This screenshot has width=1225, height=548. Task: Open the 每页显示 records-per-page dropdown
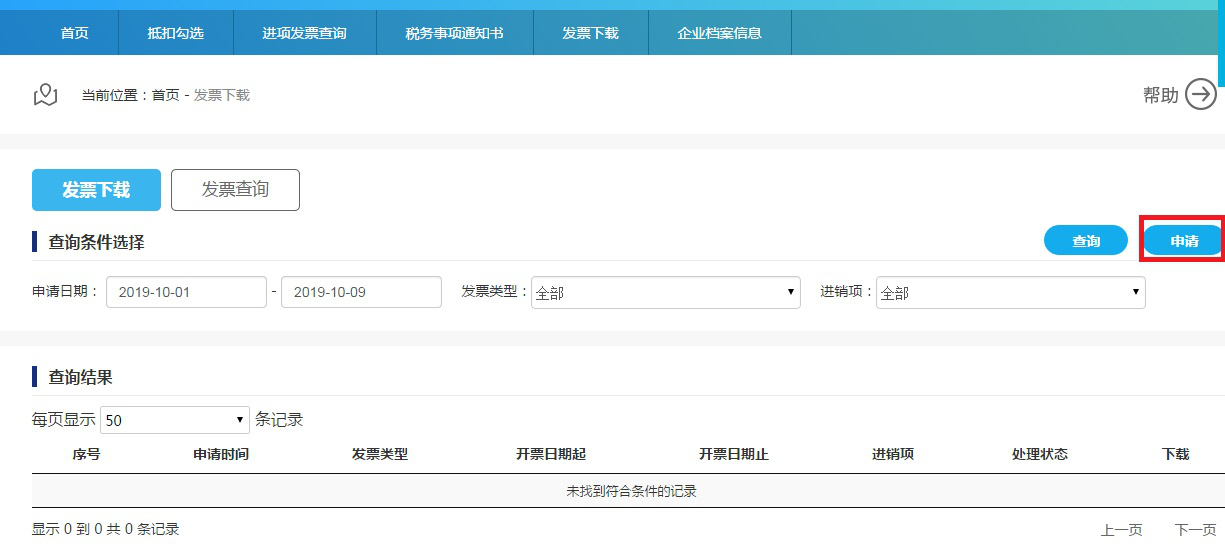(x=175, y=420)
